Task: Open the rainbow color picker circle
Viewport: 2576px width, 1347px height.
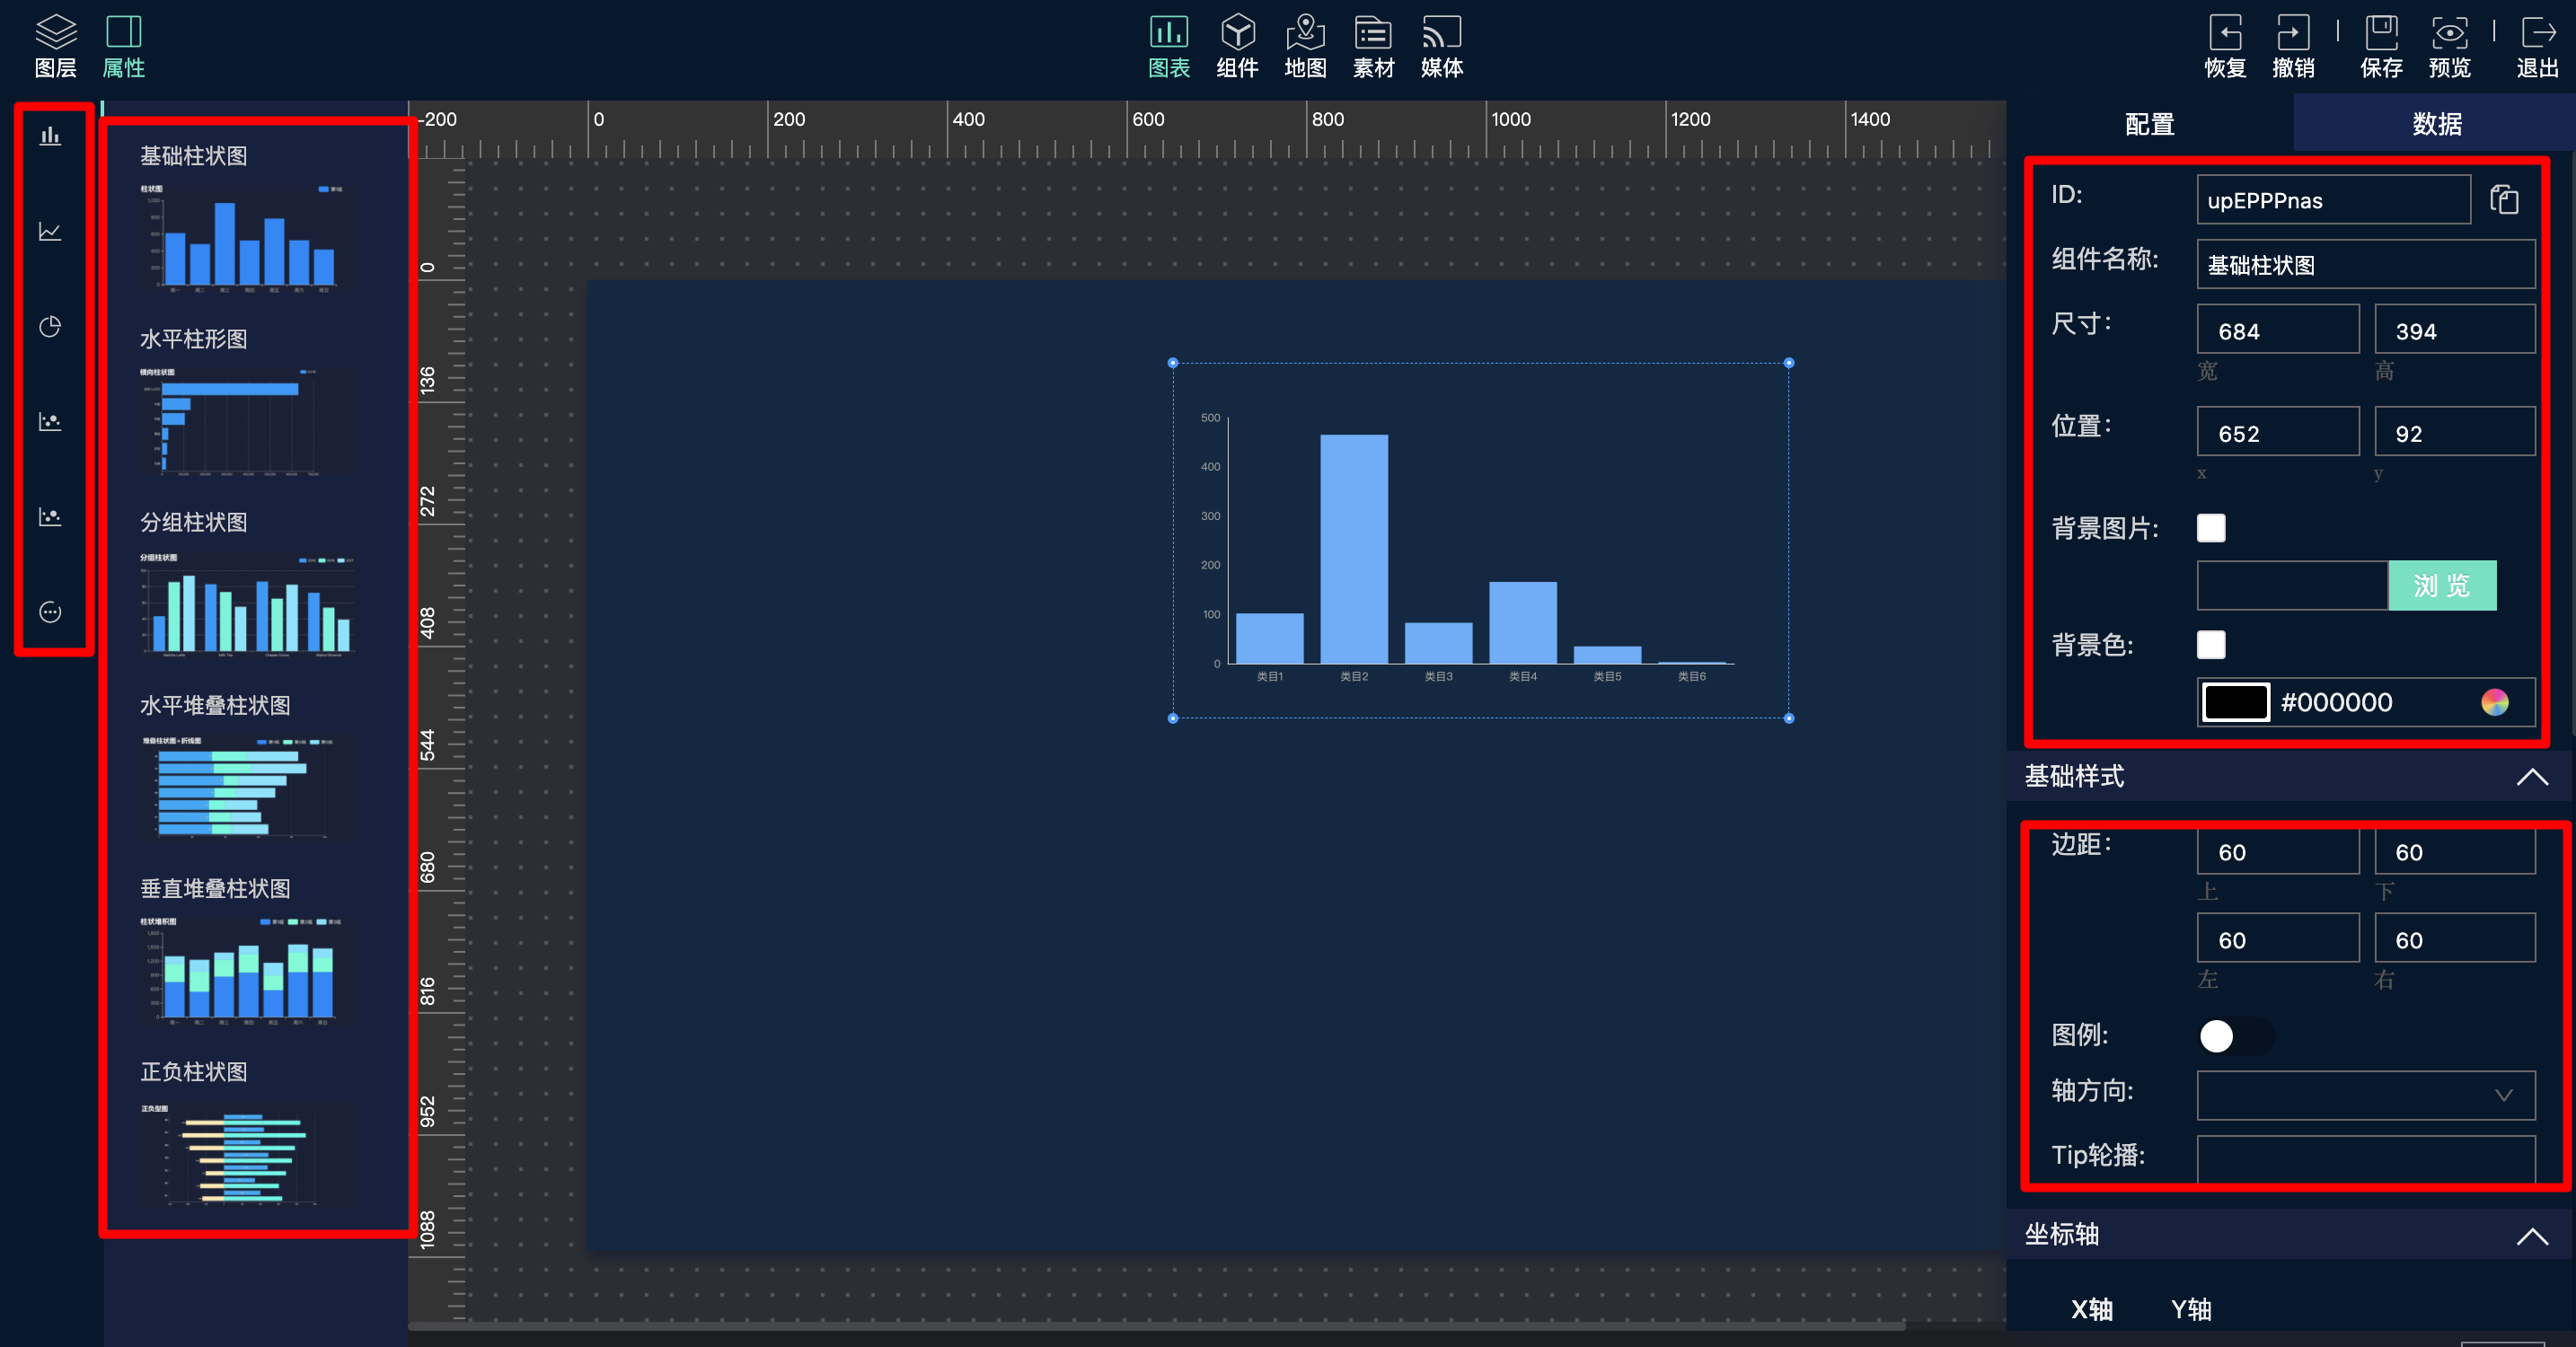Action: 2494,702
